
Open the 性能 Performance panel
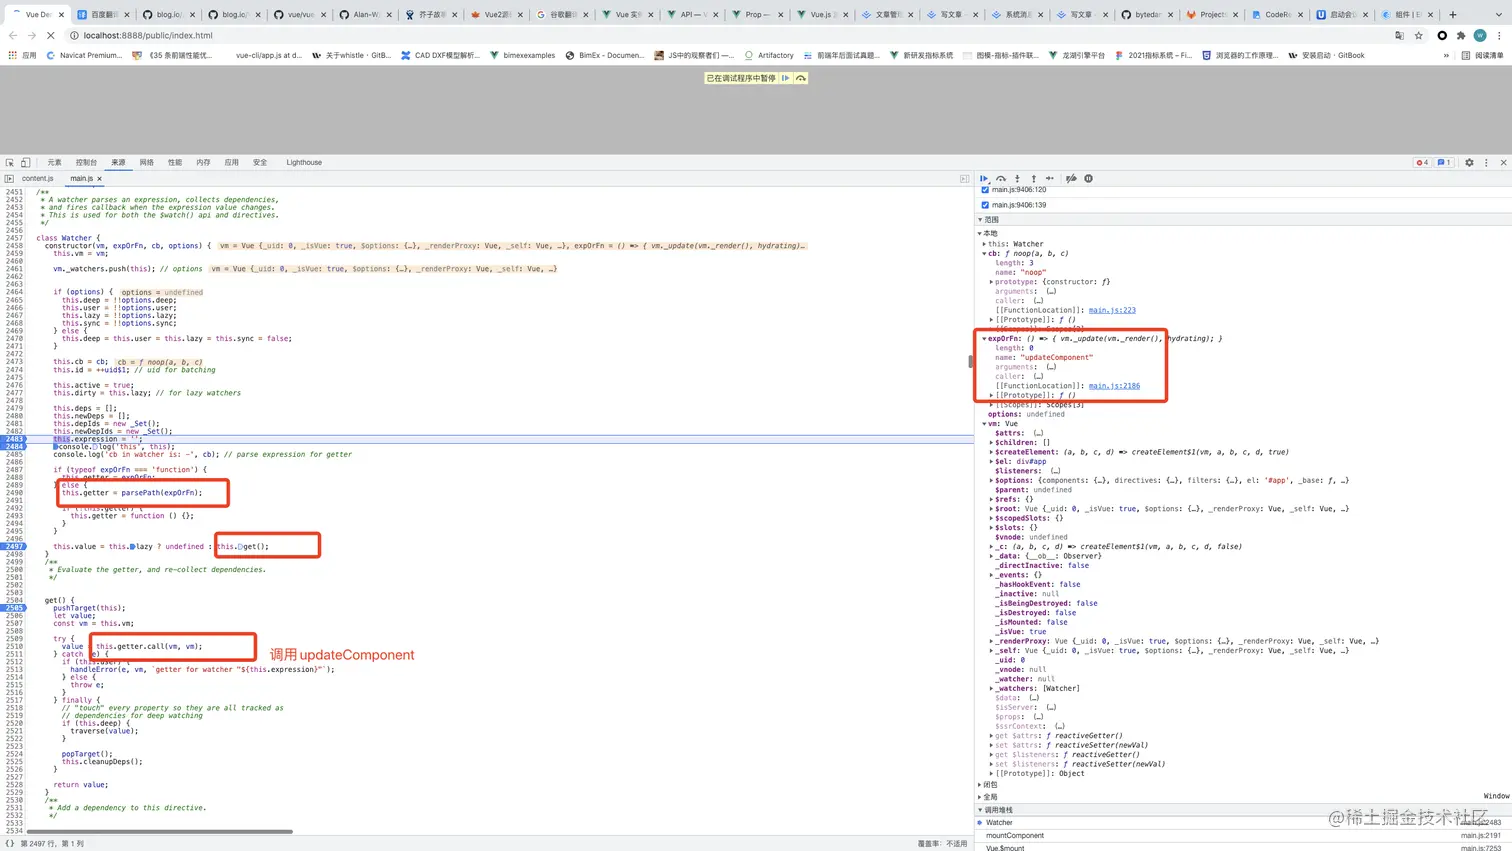coord(175,162)
